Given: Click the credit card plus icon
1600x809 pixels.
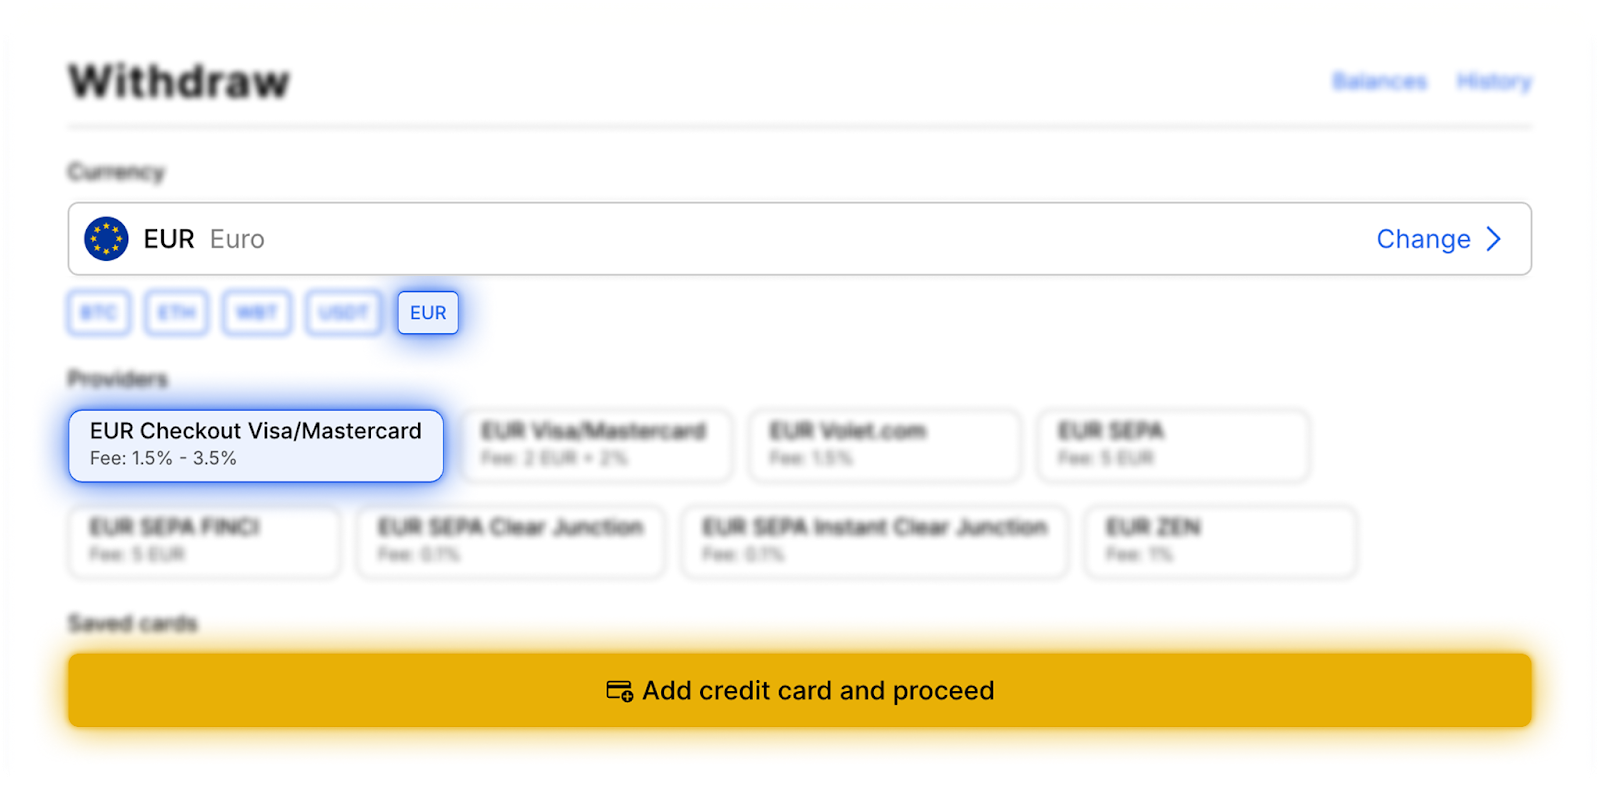Looking at the screenshot, I should click(619, 691).
